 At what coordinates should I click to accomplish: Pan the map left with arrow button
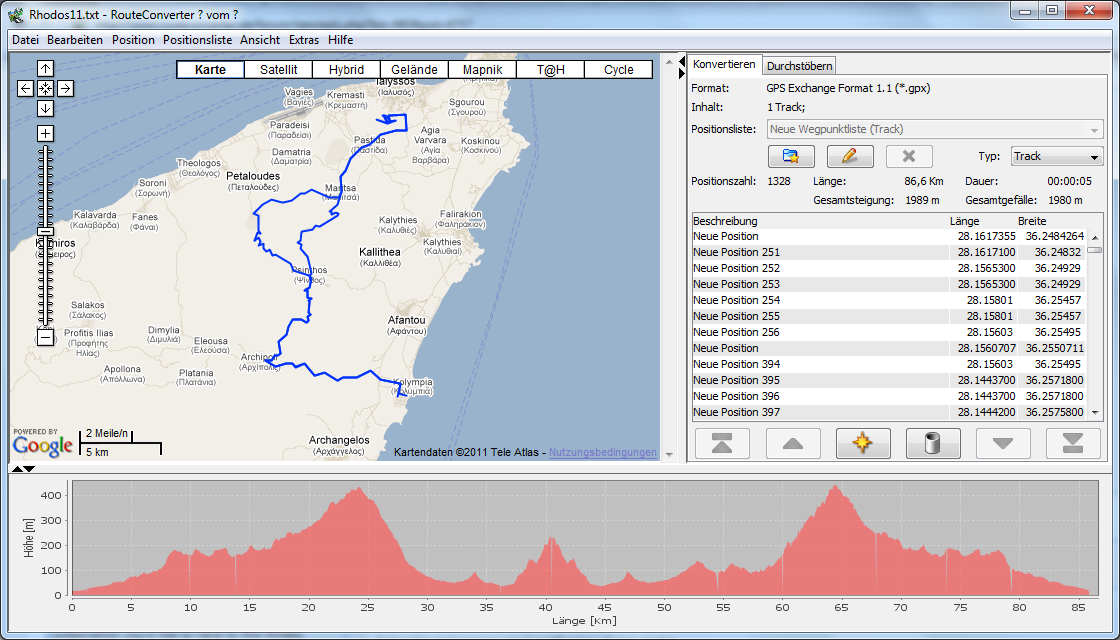click(26, 88)
